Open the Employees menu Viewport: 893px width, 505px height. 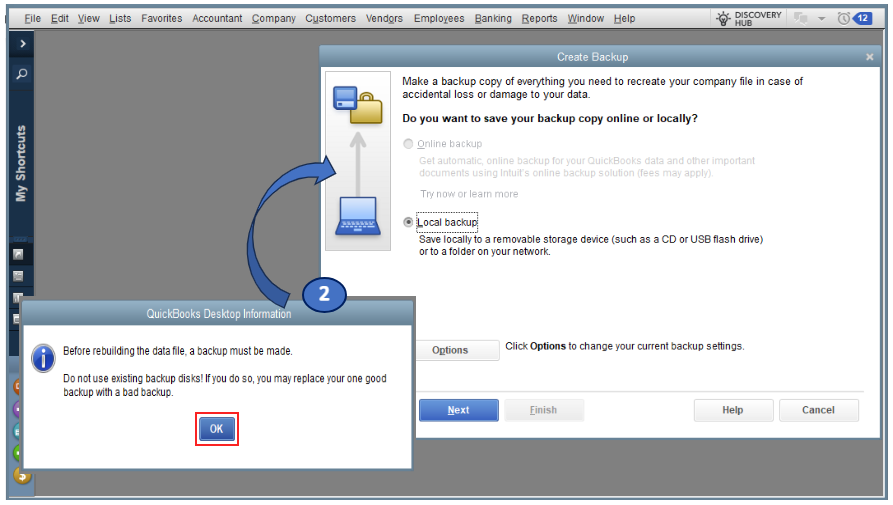coord(439,18)
